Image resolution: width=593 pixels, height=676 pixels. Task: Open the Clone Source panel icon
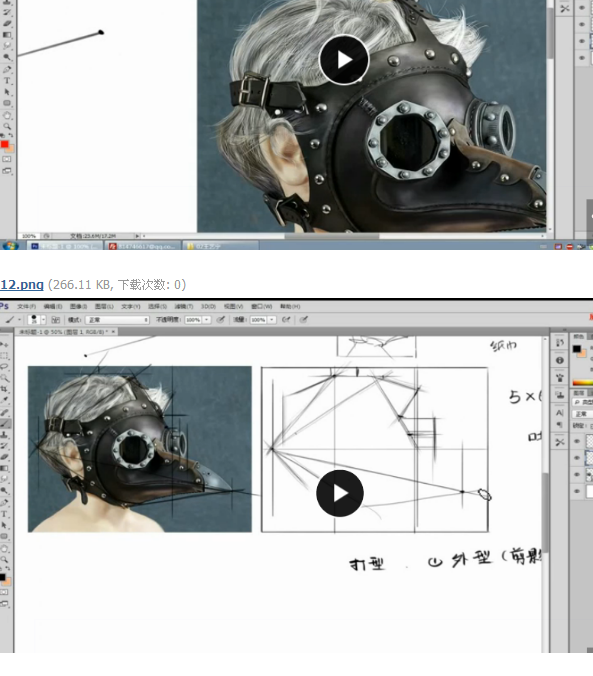point(560,394)
